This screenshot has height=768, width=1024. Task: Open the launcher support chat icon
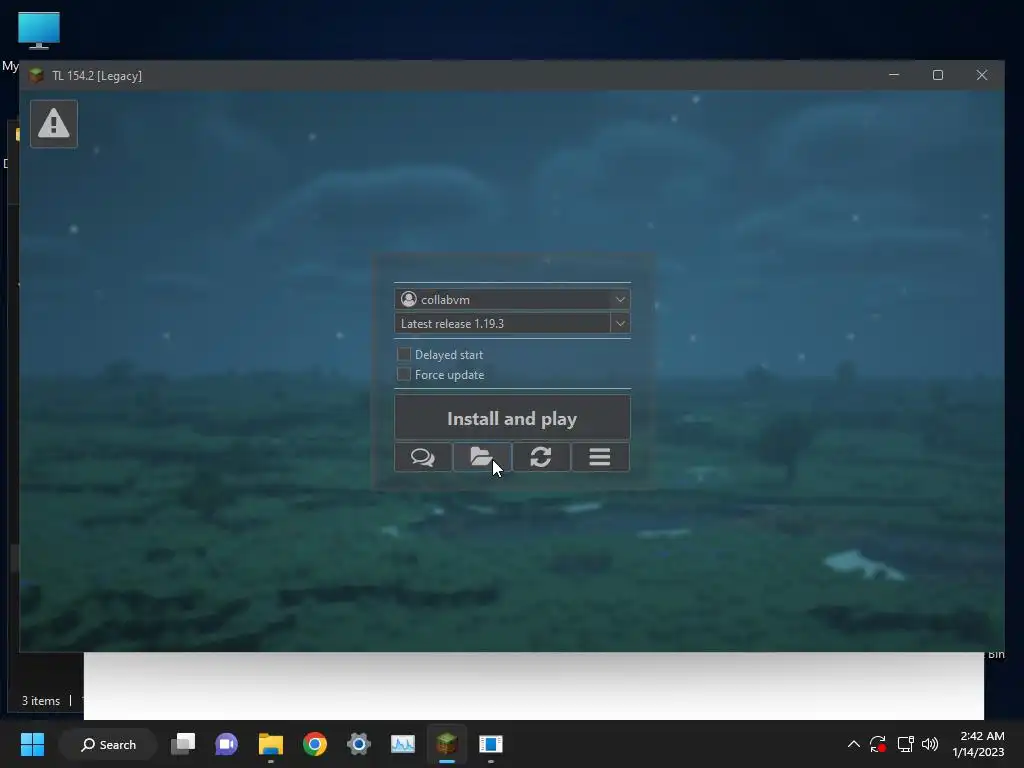423,456
